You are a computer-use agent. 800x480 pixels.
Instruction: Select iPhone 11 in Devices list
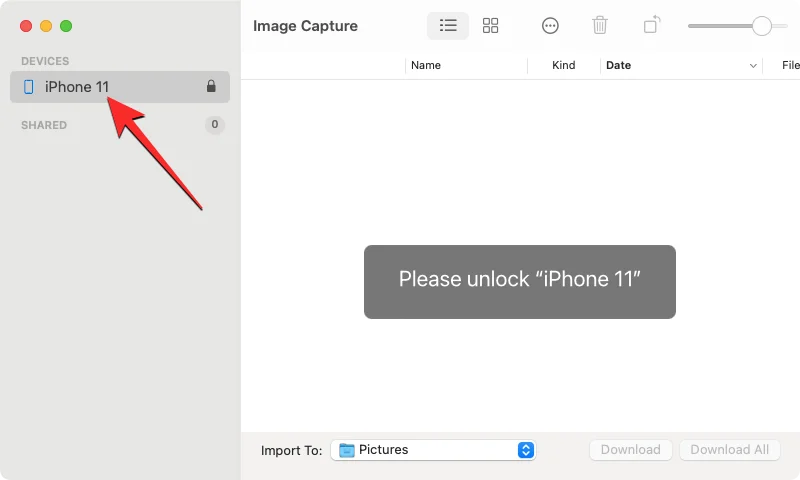120,87
